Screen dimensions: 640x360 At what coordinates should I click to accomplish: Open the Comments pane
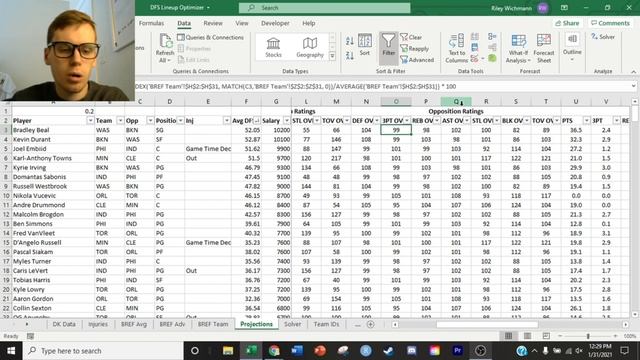(x=610, y=23)
